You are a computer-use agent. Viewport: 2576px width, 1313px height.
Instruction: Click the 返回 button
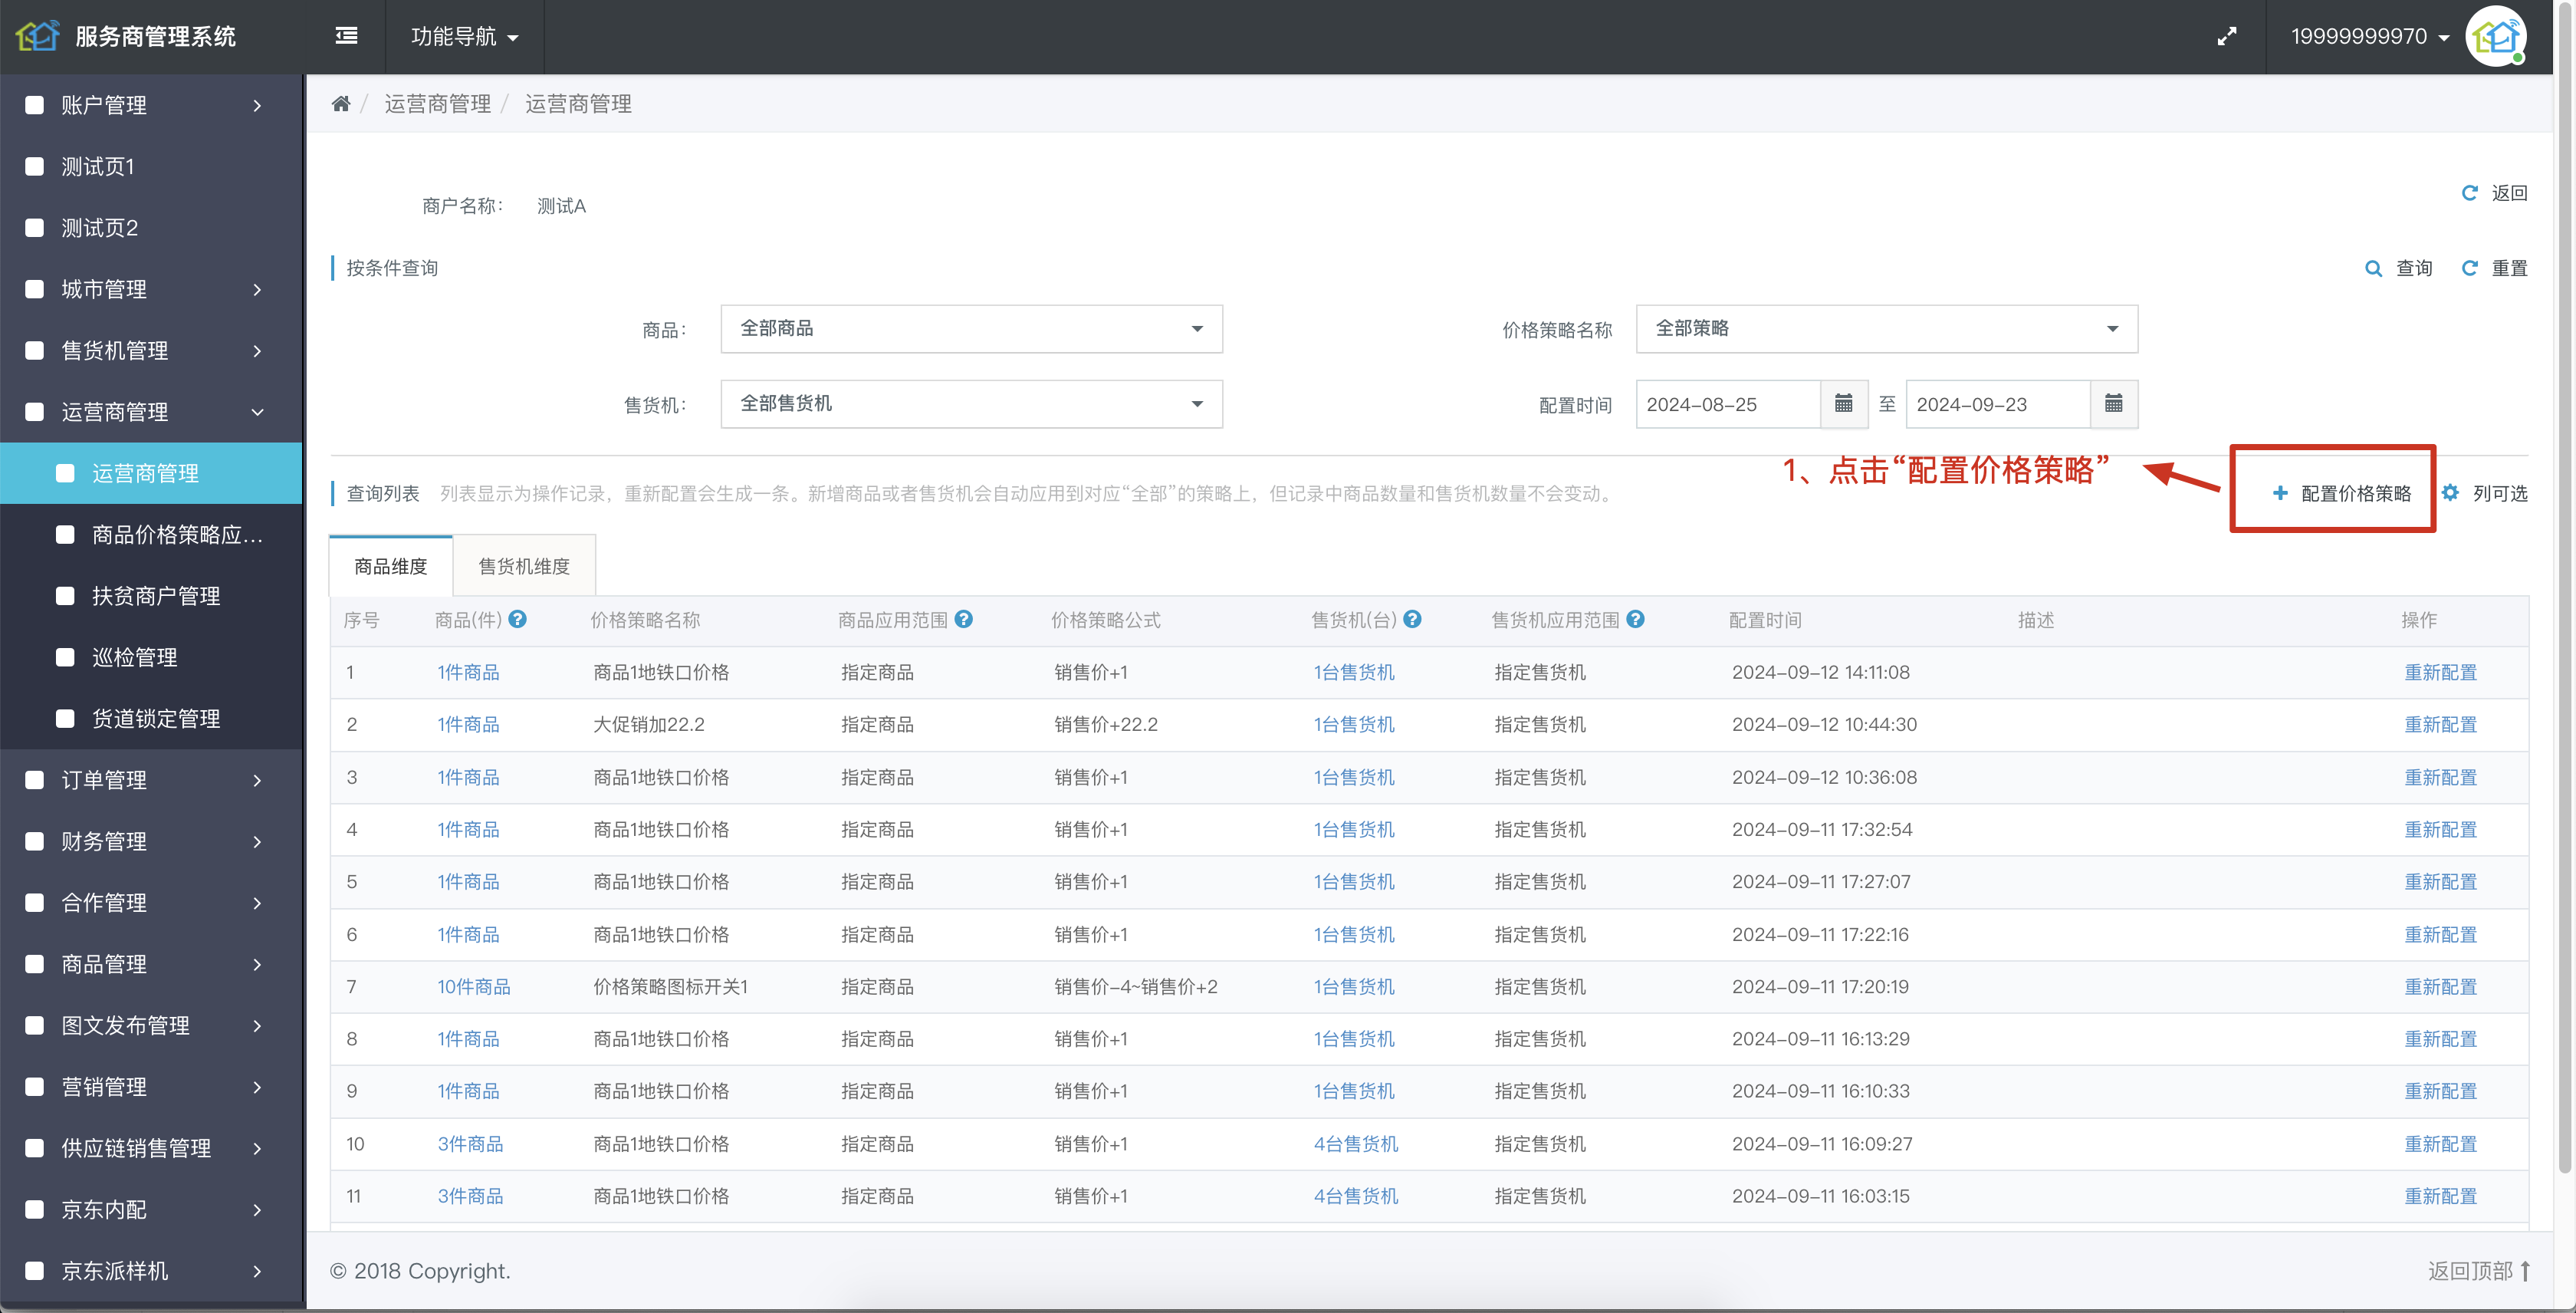point(2494,192)
